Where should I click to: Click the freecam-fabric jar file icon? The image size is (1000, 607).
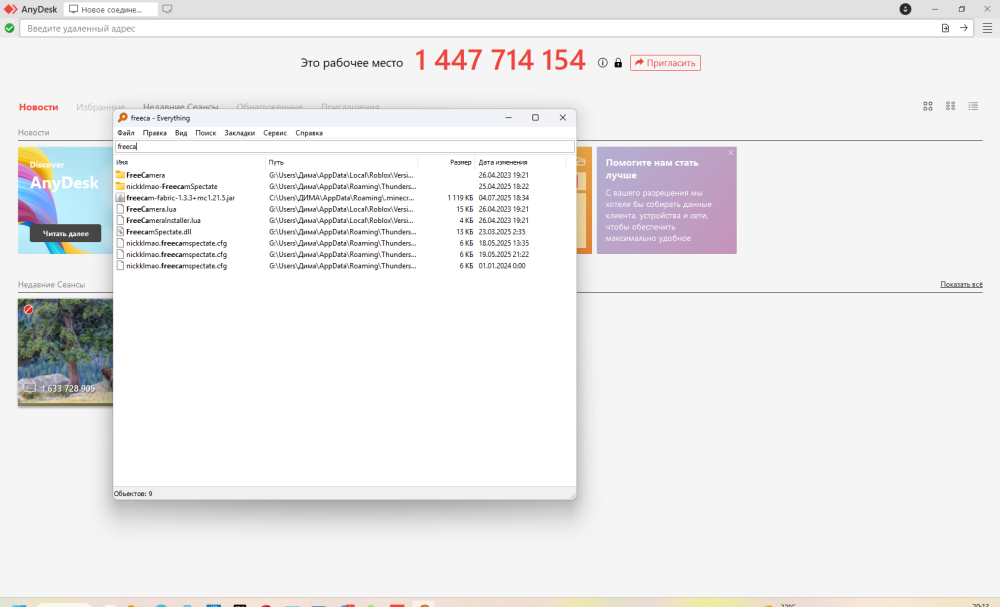[x=120, y=198]
